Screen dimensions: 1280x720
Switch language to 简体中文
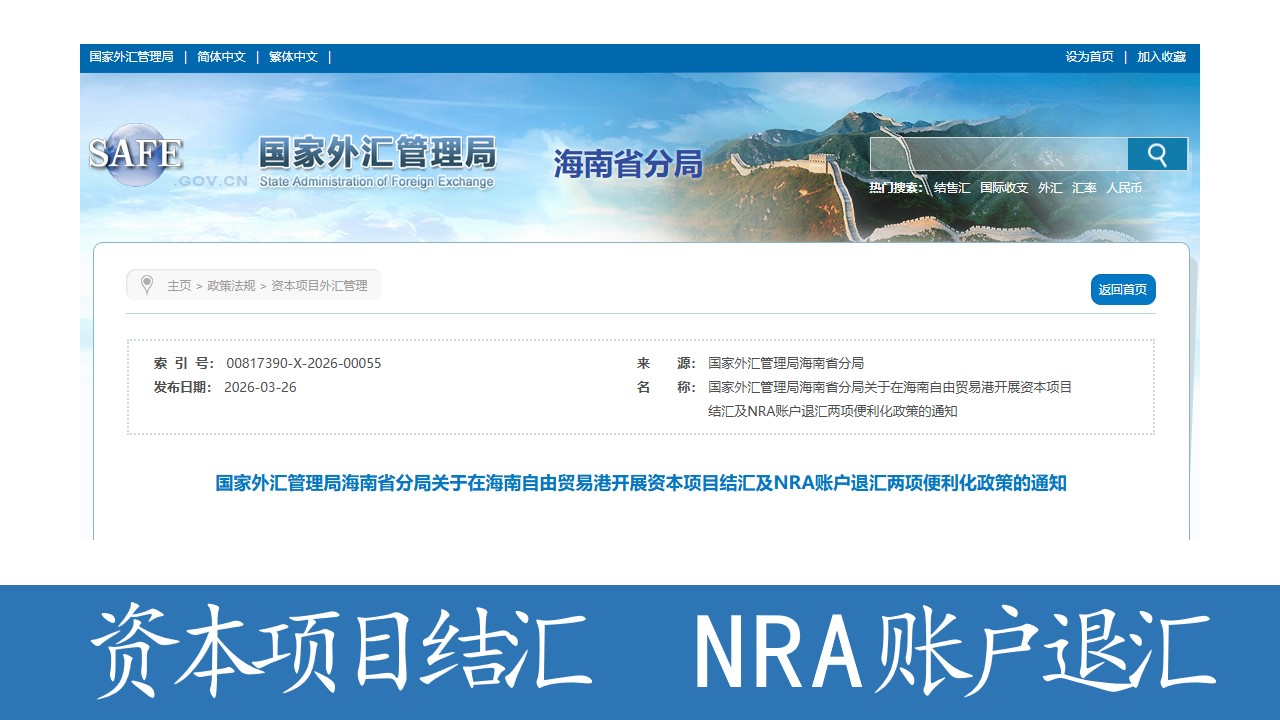pyautogui.click(x=221, y=57)
